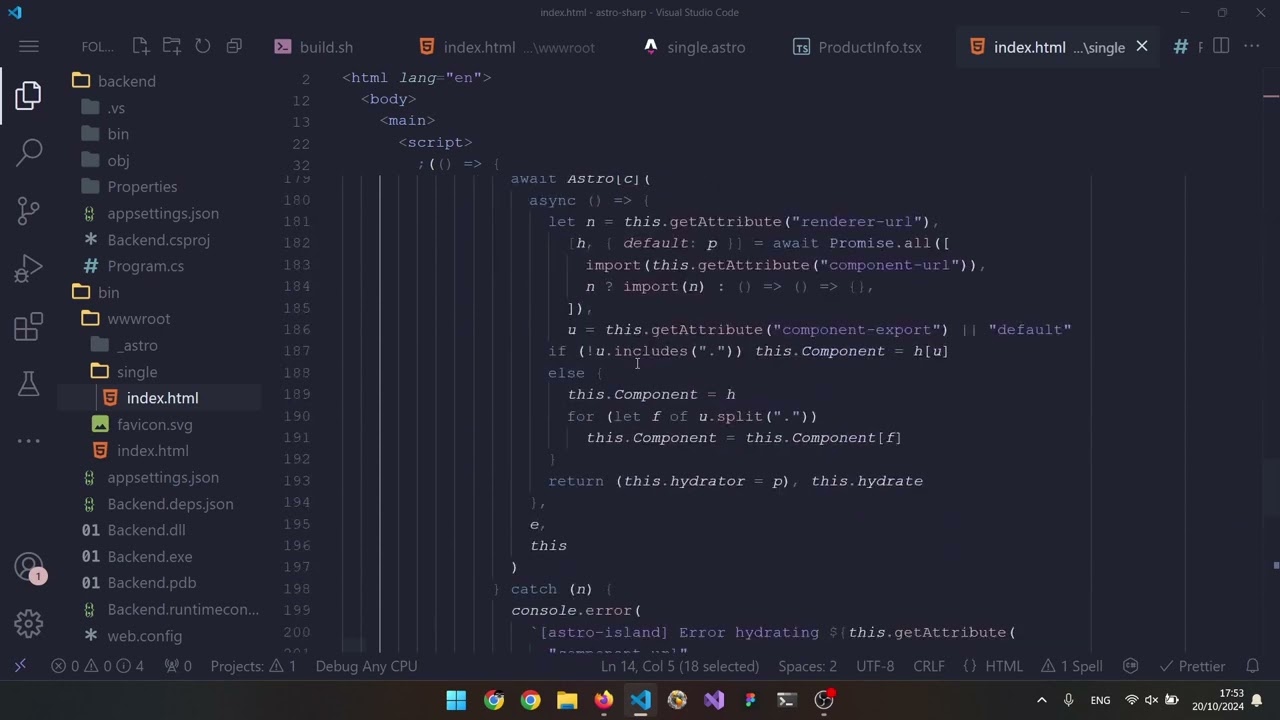Show additional views via ellipsis in activity bar
Screen dimensions: 1280x720
[28, 440]
